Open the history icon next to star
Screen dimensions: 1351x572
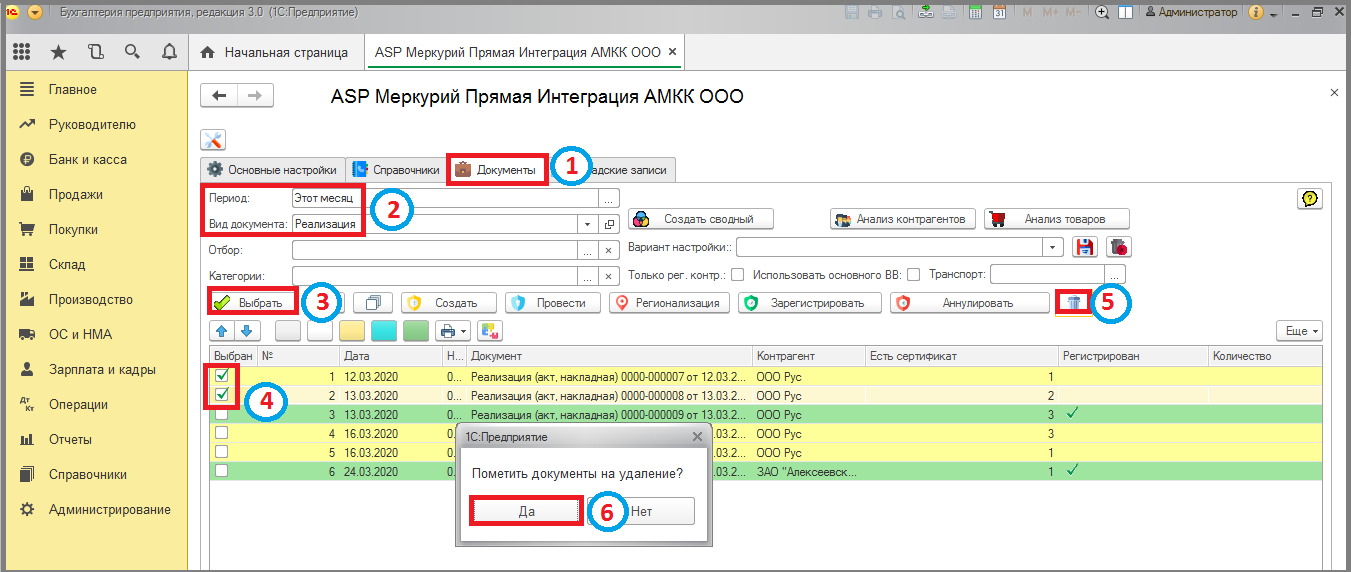[95, 52]
